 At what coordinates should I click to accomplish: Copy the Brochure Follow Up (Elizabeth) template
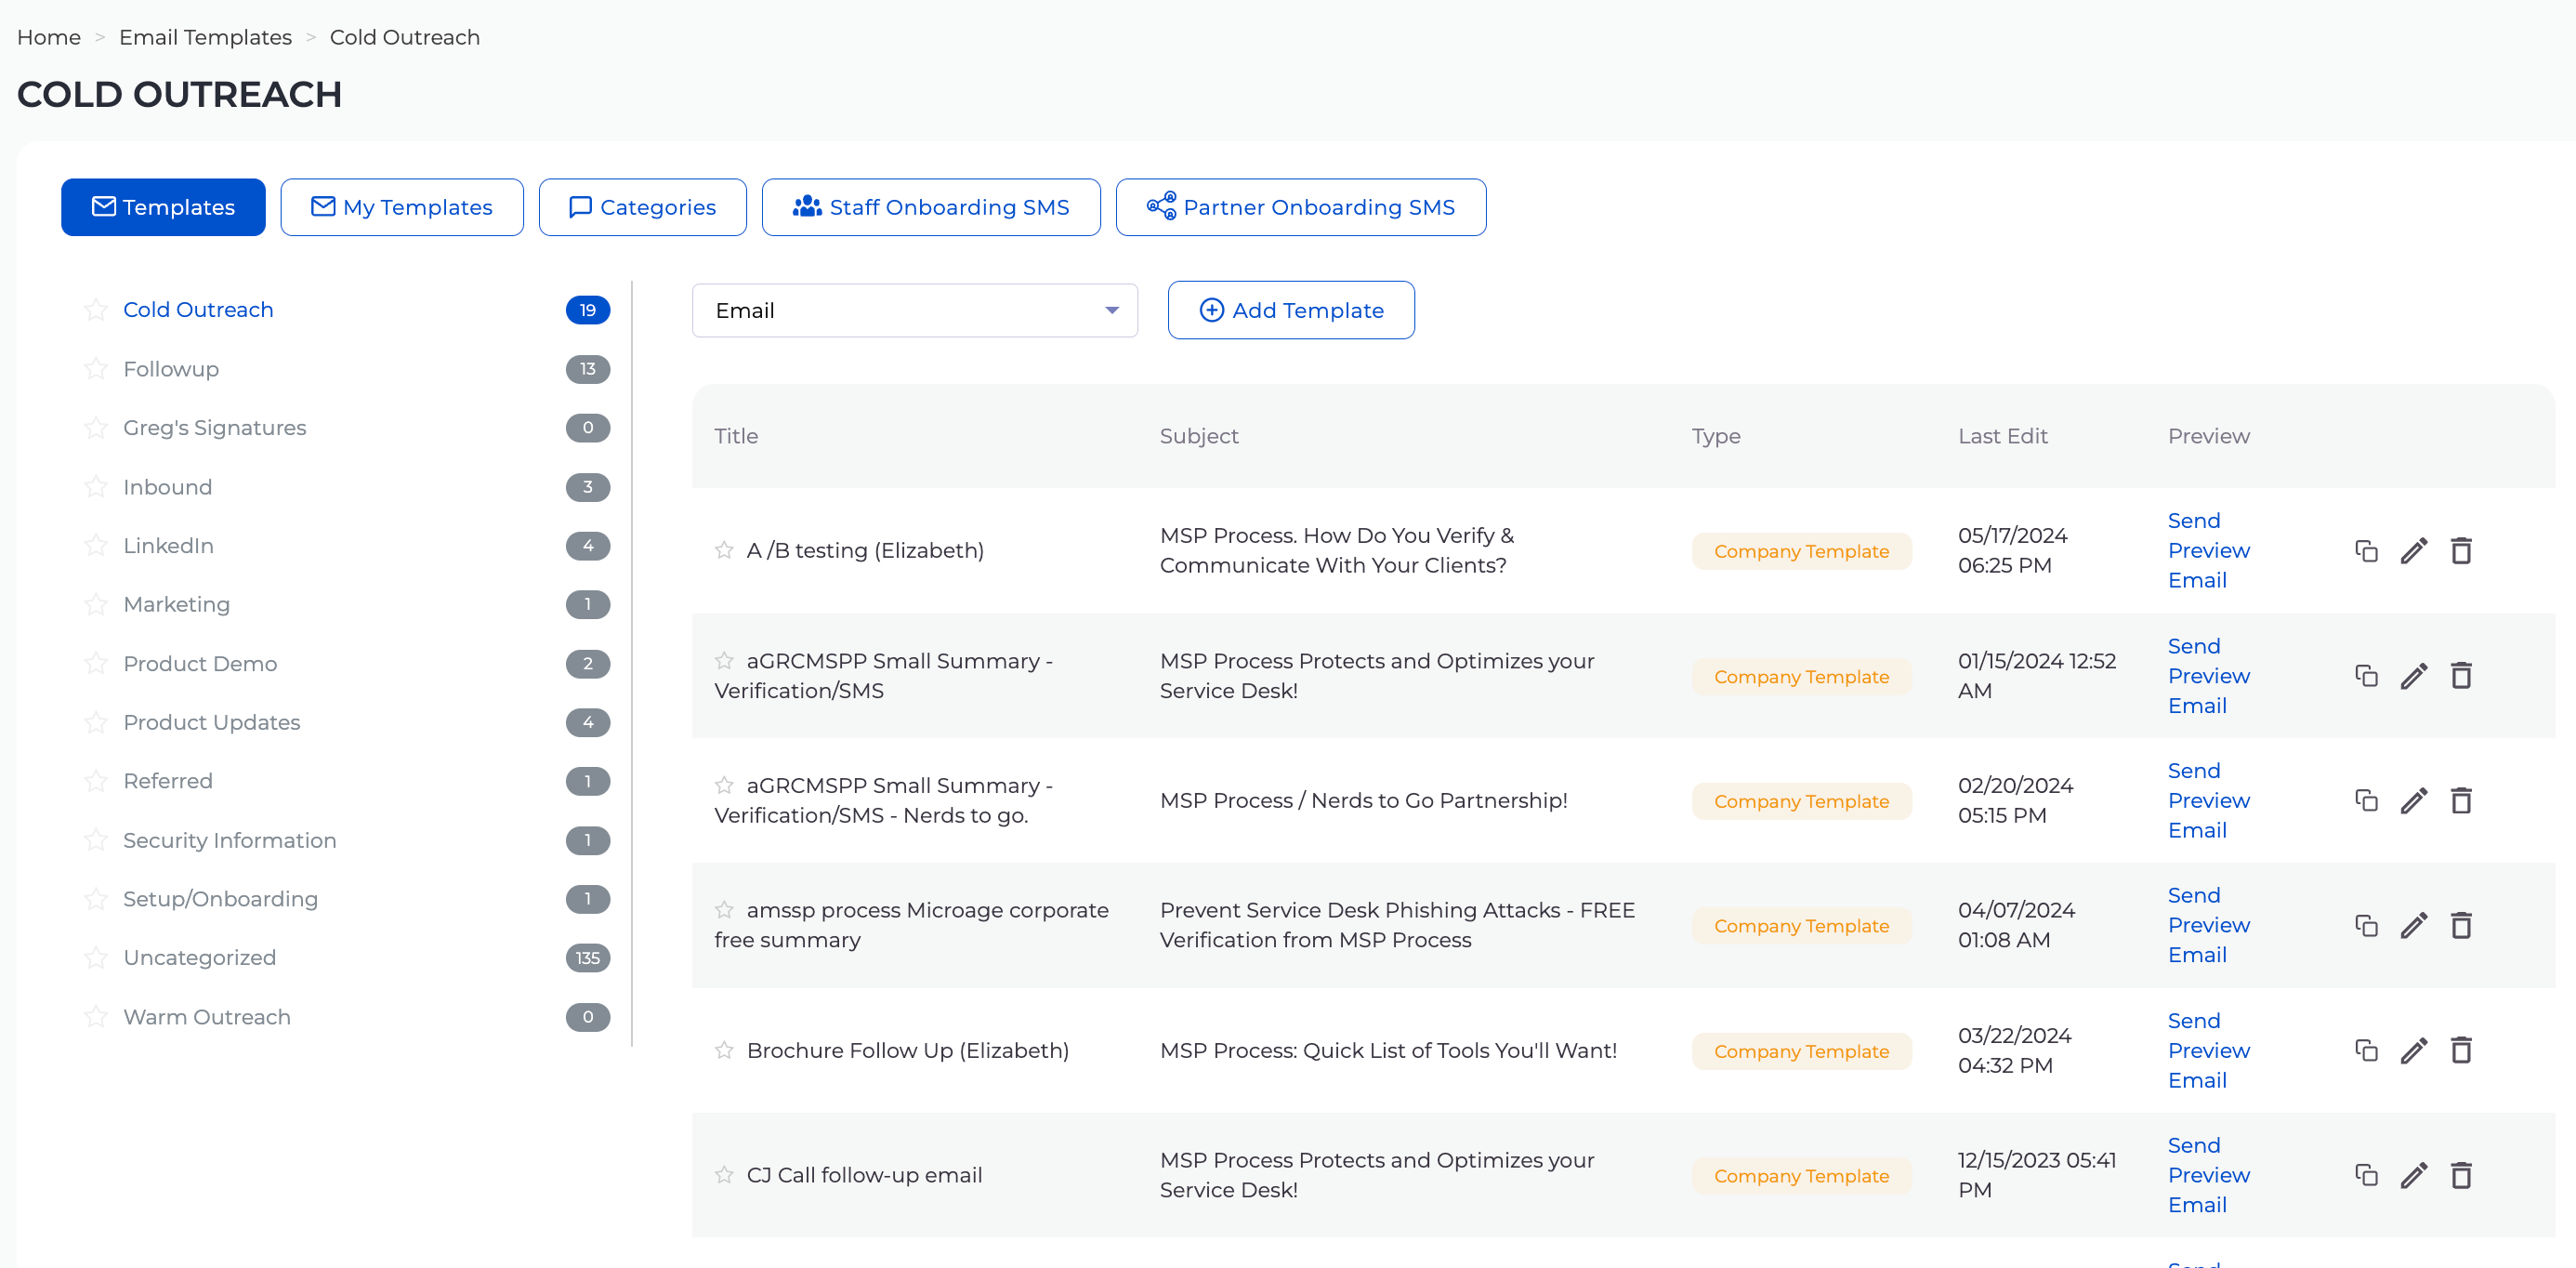[x=2366, y=1050]
